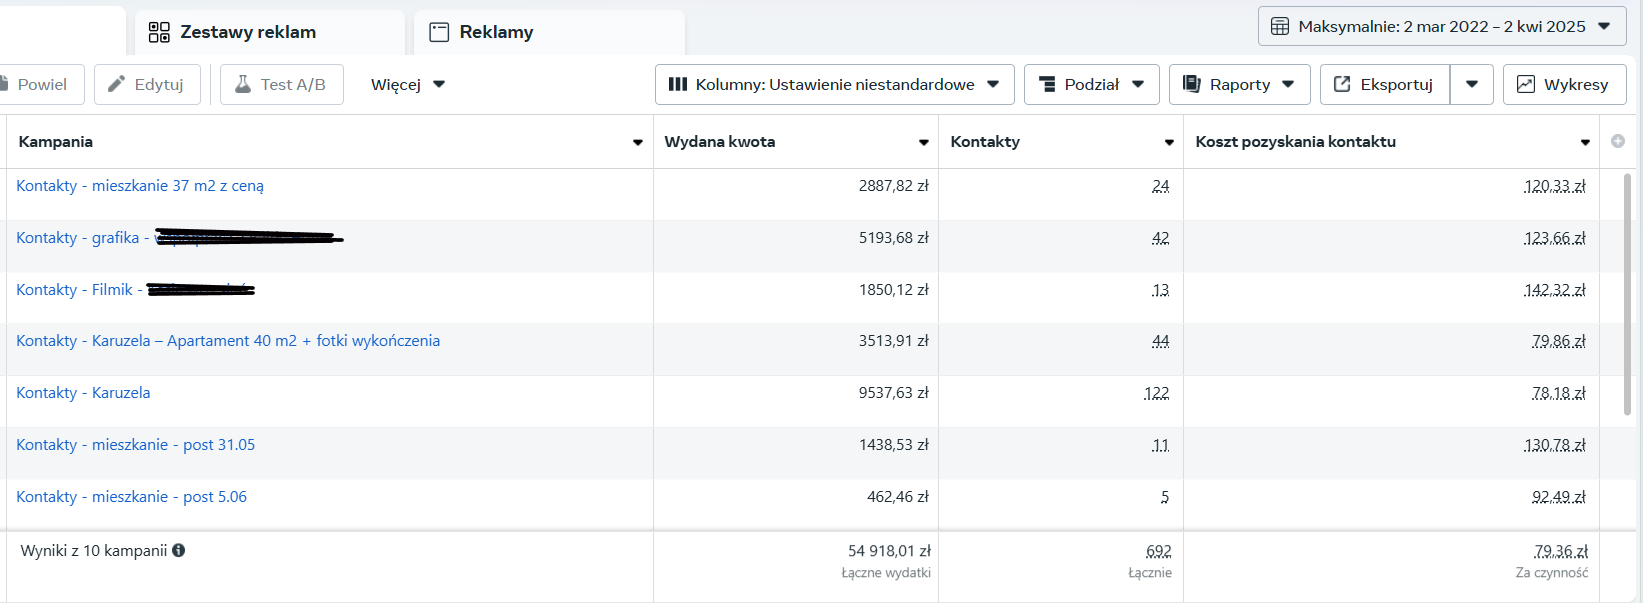Image resolution: width=1643 pixels, height=603 pixels.
Task: Click the 3513,91 zł spend cell
Action: click(894, 341)
